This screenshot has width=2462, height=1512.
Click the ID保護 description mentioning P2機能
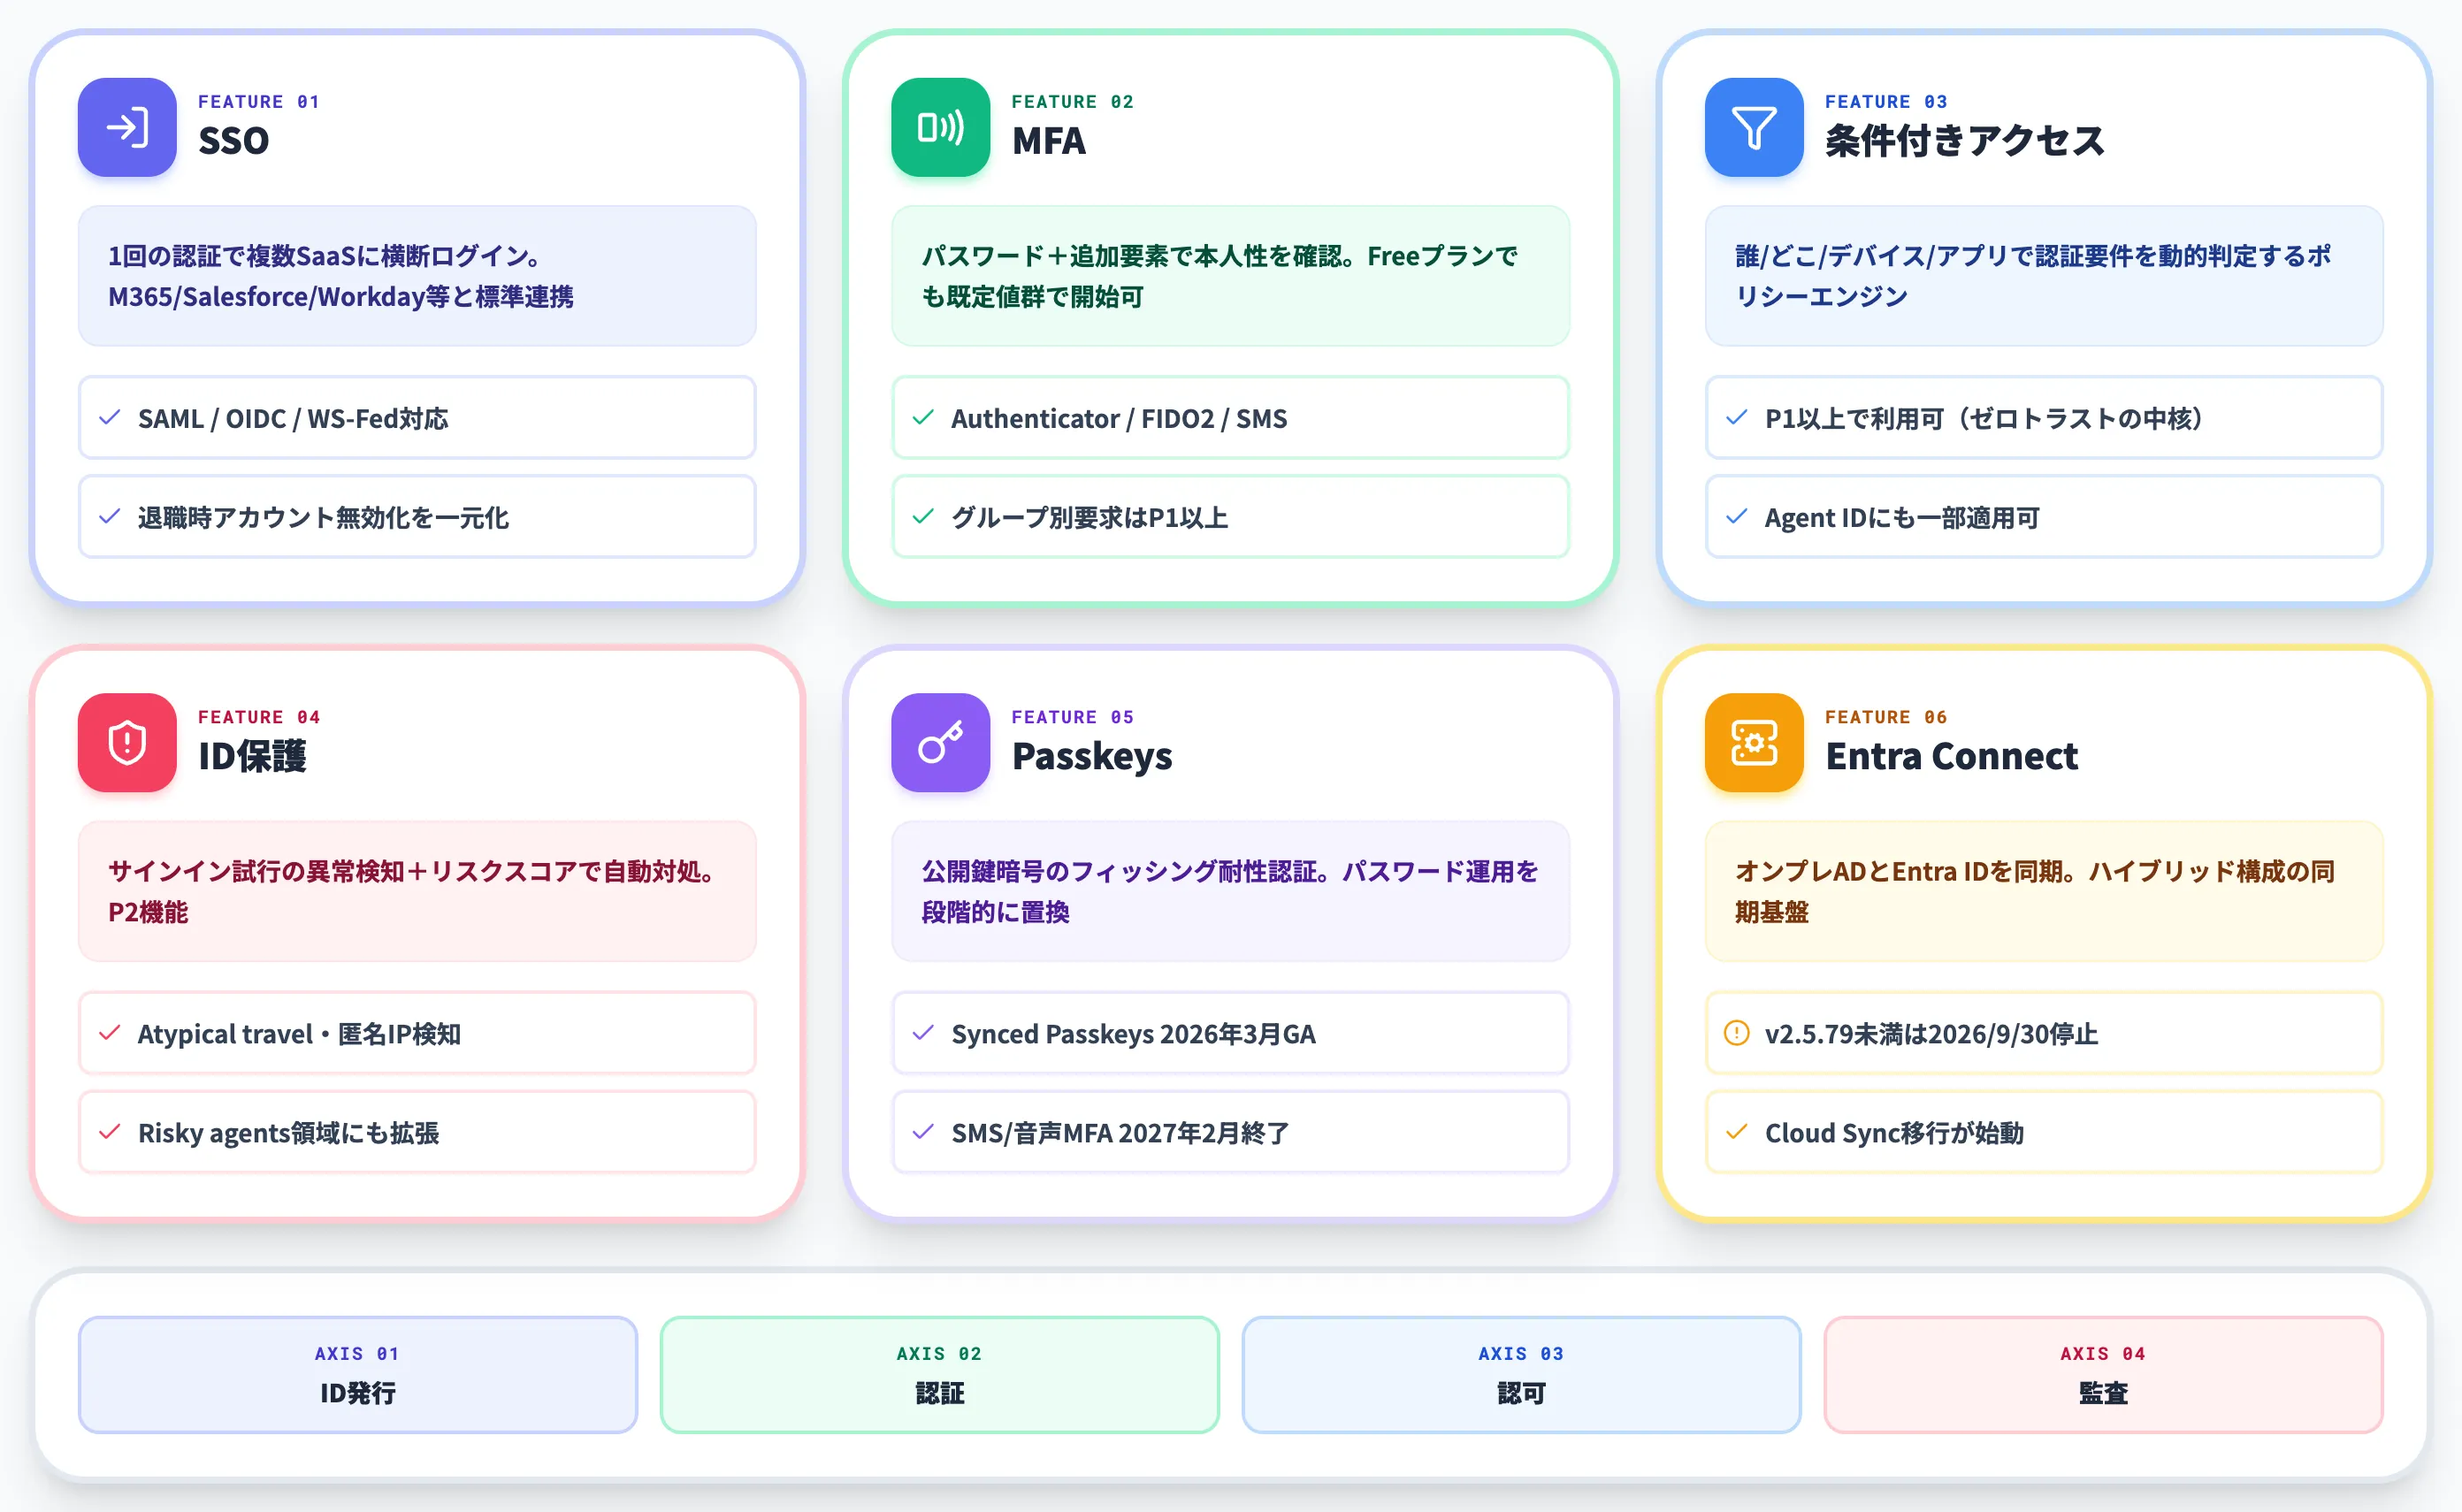[x=417, y=891]
